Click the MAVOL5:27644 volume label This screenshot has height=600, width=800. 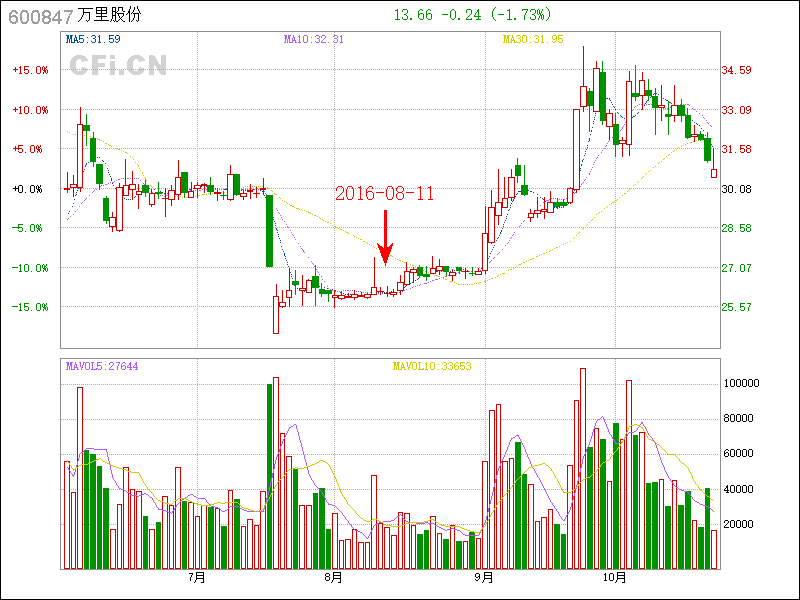(102, 367)
